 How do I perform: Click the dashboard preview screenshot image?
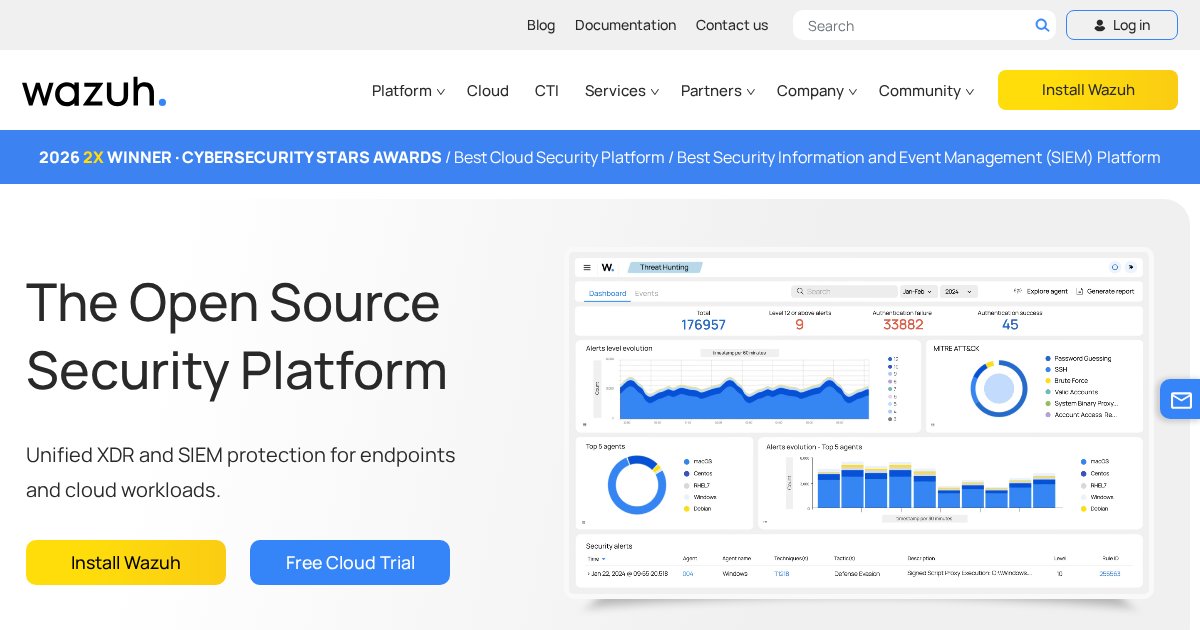click(859, 422)
